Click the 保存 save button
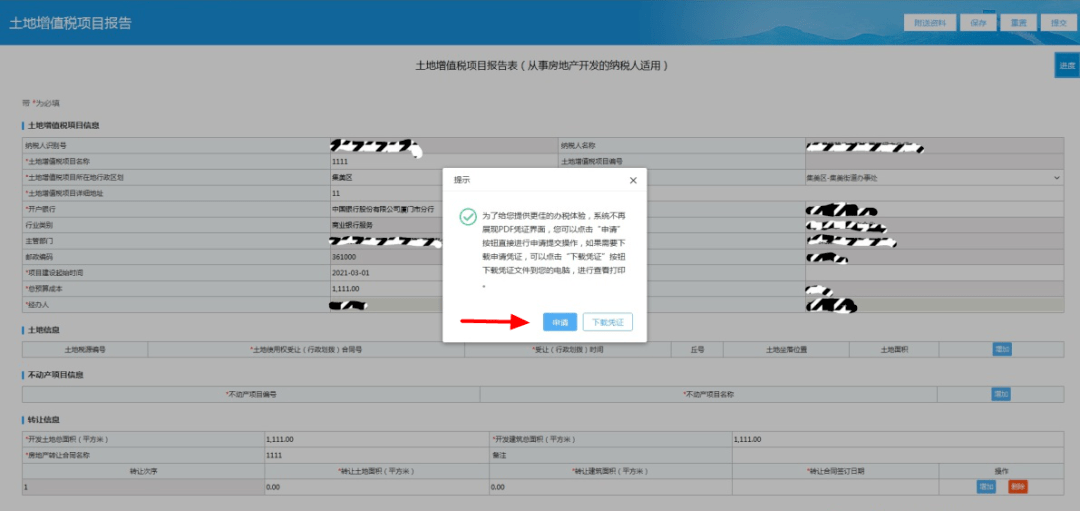 tap(978, 23)
